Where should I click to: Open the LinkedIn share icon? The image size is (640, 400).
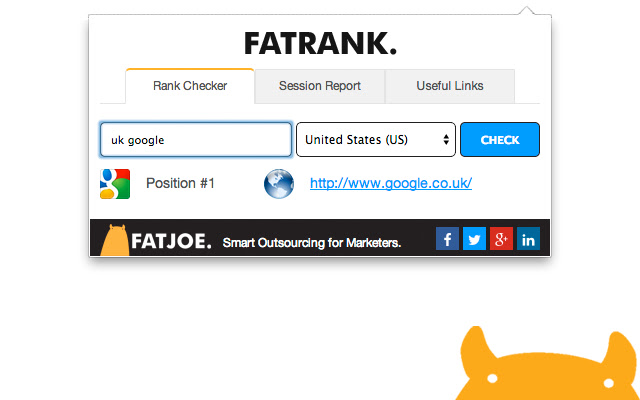pyautogui.click(x=528, y=239)
